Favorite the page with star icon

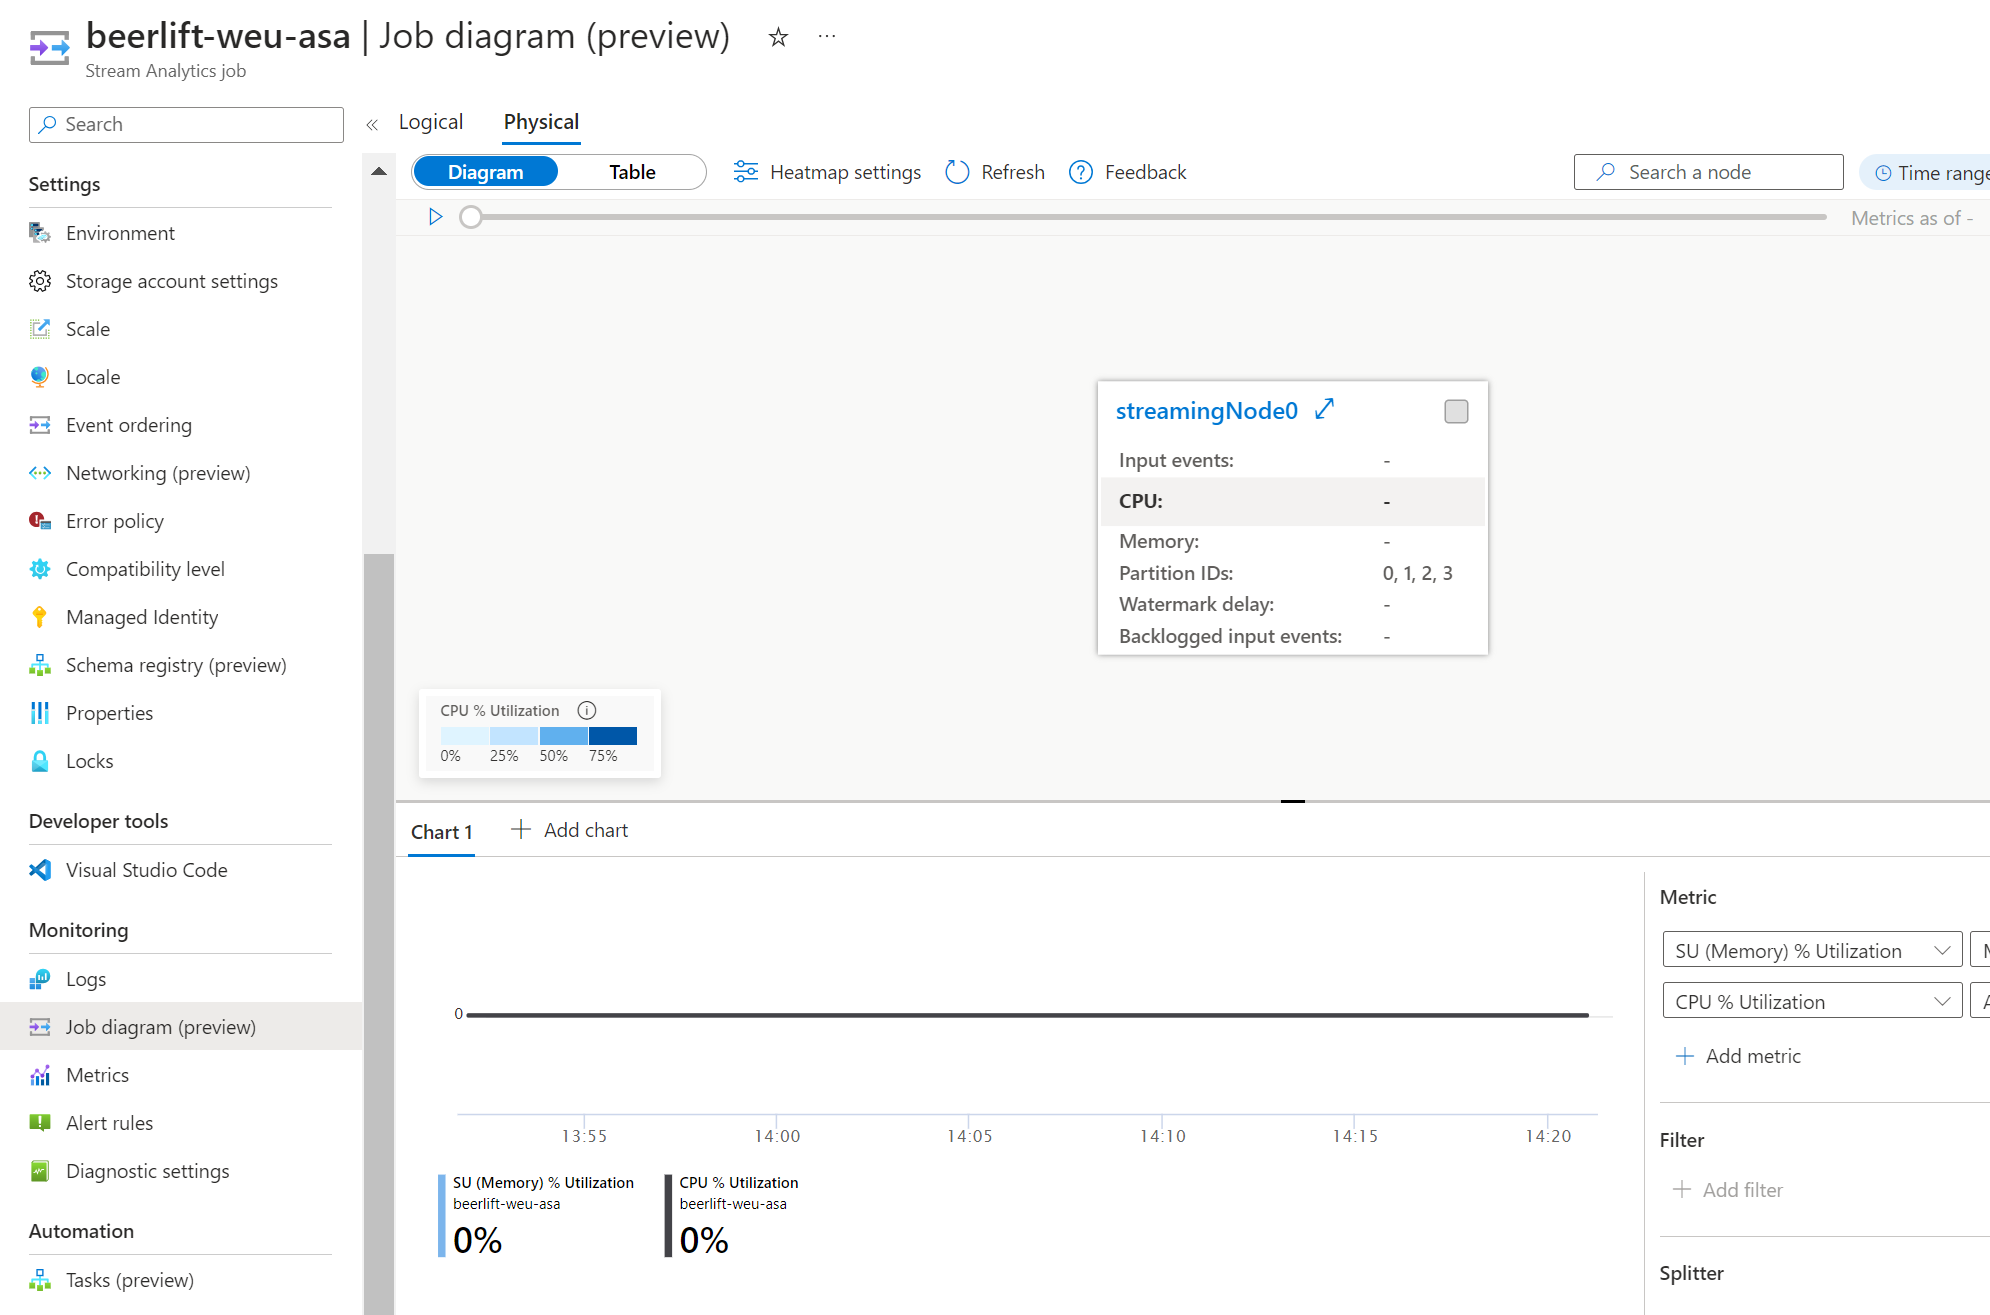click(778, 37)
